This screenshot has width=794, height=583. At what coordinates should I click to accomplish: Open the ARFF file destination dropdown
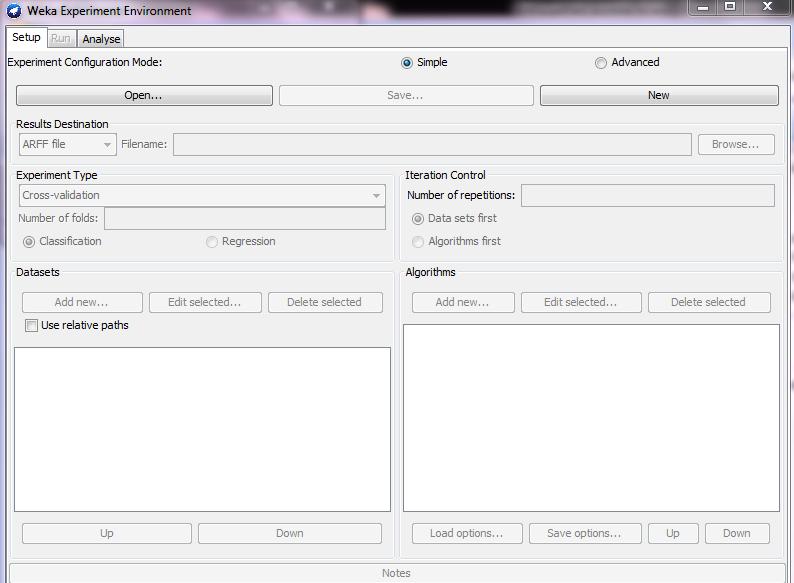click(68, 144)
